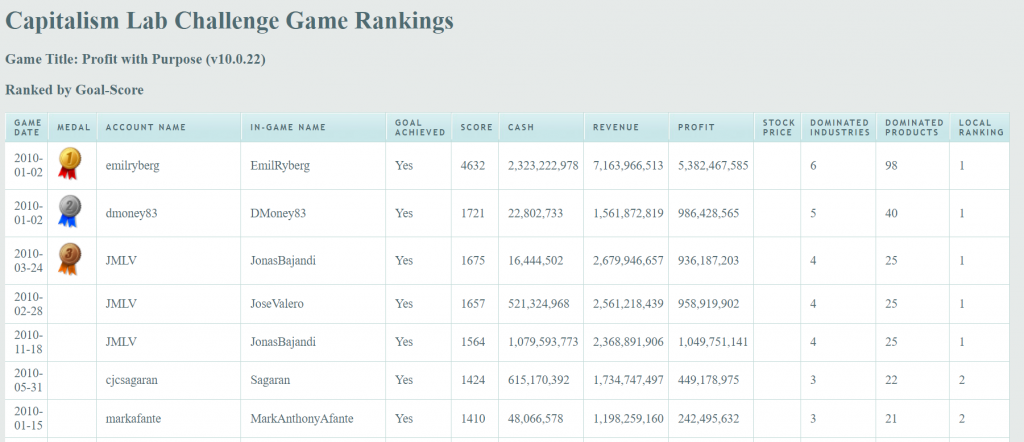Select the Account Name column header
The height and width of the screenshot is (442, 1024).
click(146, 127)
